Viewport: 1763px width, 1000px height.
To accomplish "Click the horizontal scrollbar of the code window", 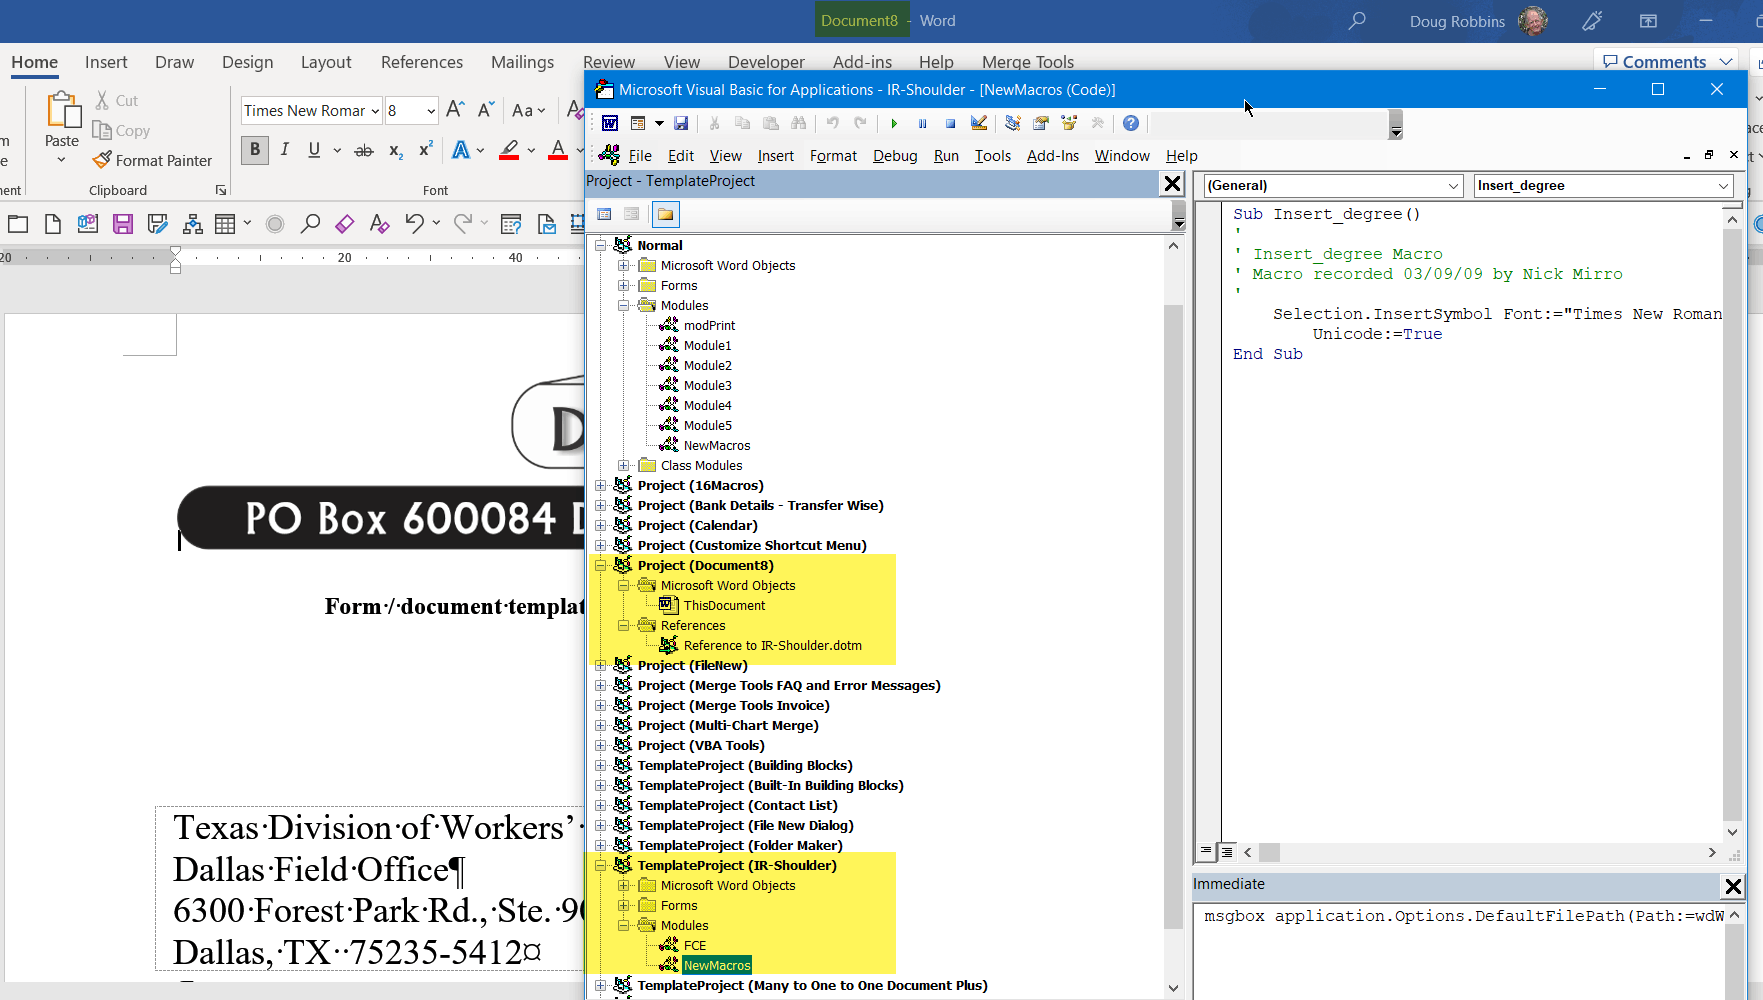I will [x=1479, y=853].
